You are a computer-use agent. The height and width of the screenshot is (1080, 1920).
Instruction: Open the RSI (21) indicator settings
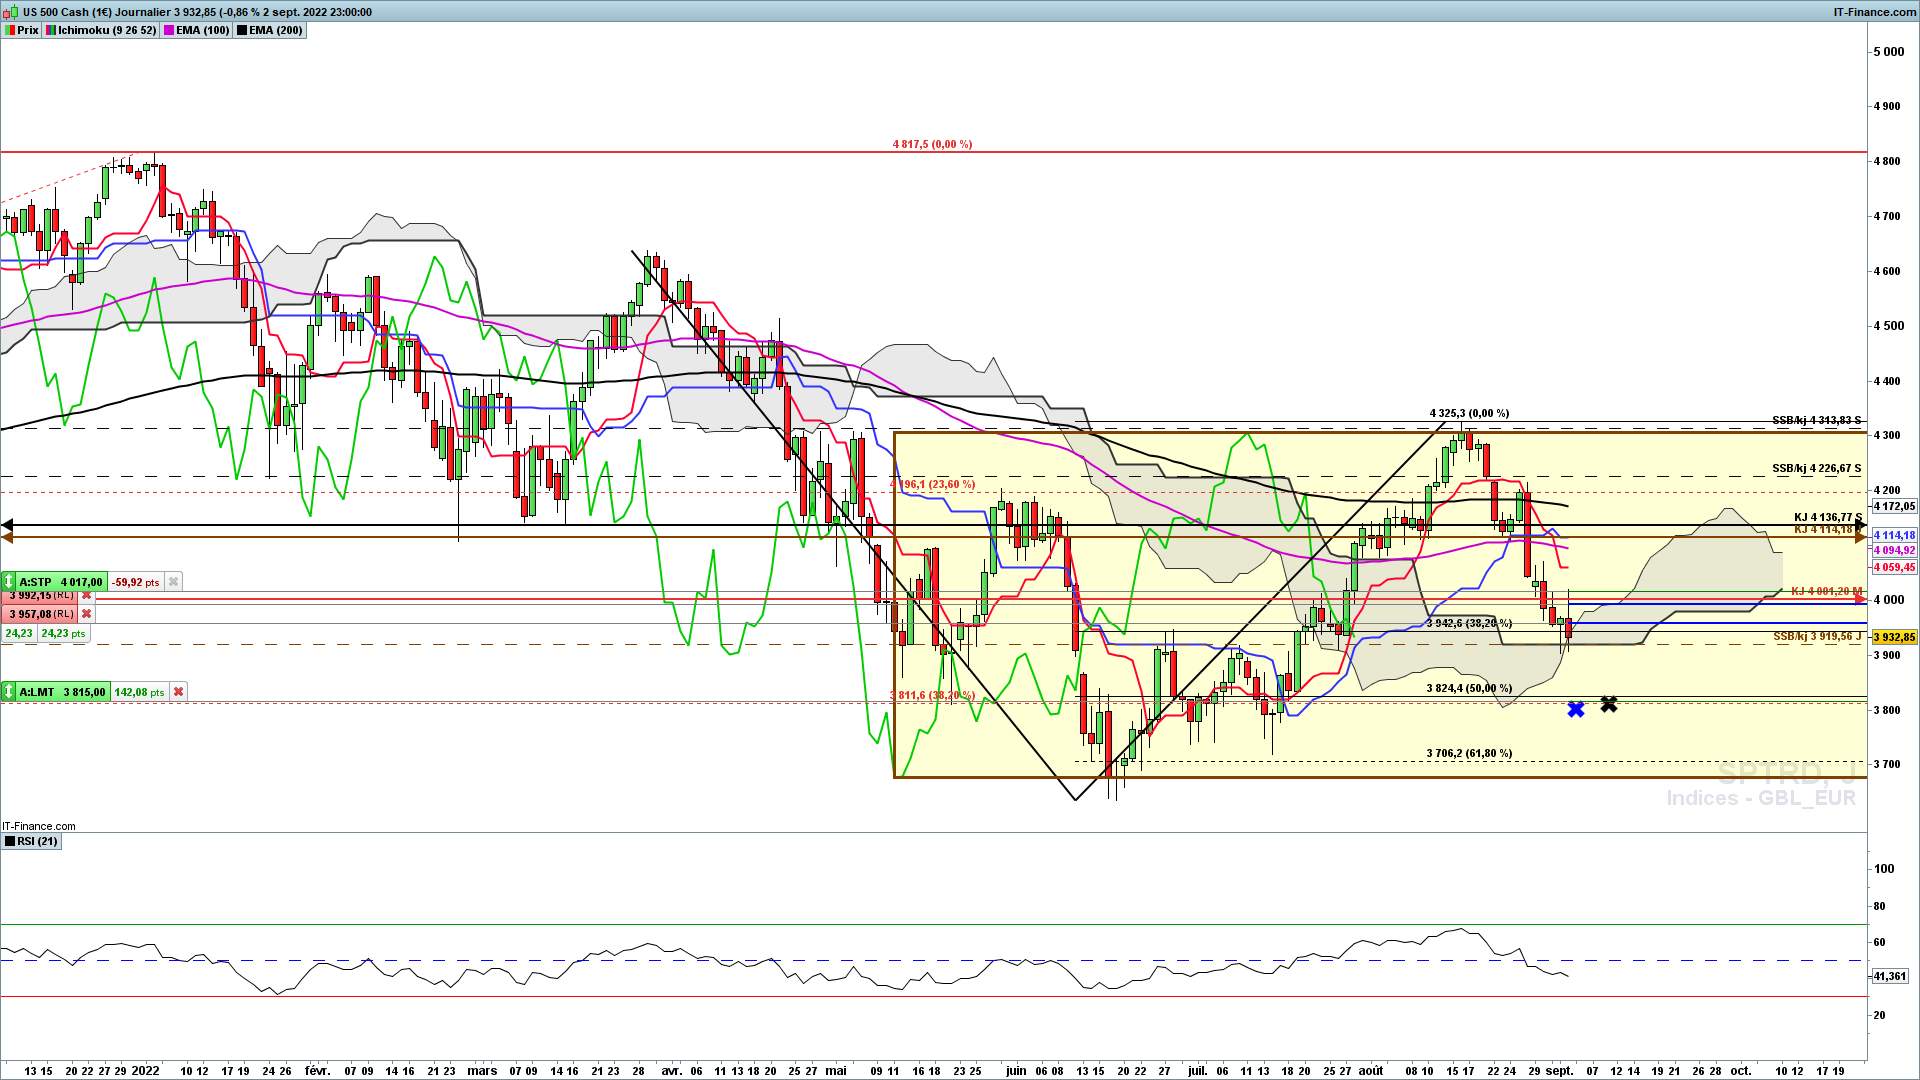[31, 841]
